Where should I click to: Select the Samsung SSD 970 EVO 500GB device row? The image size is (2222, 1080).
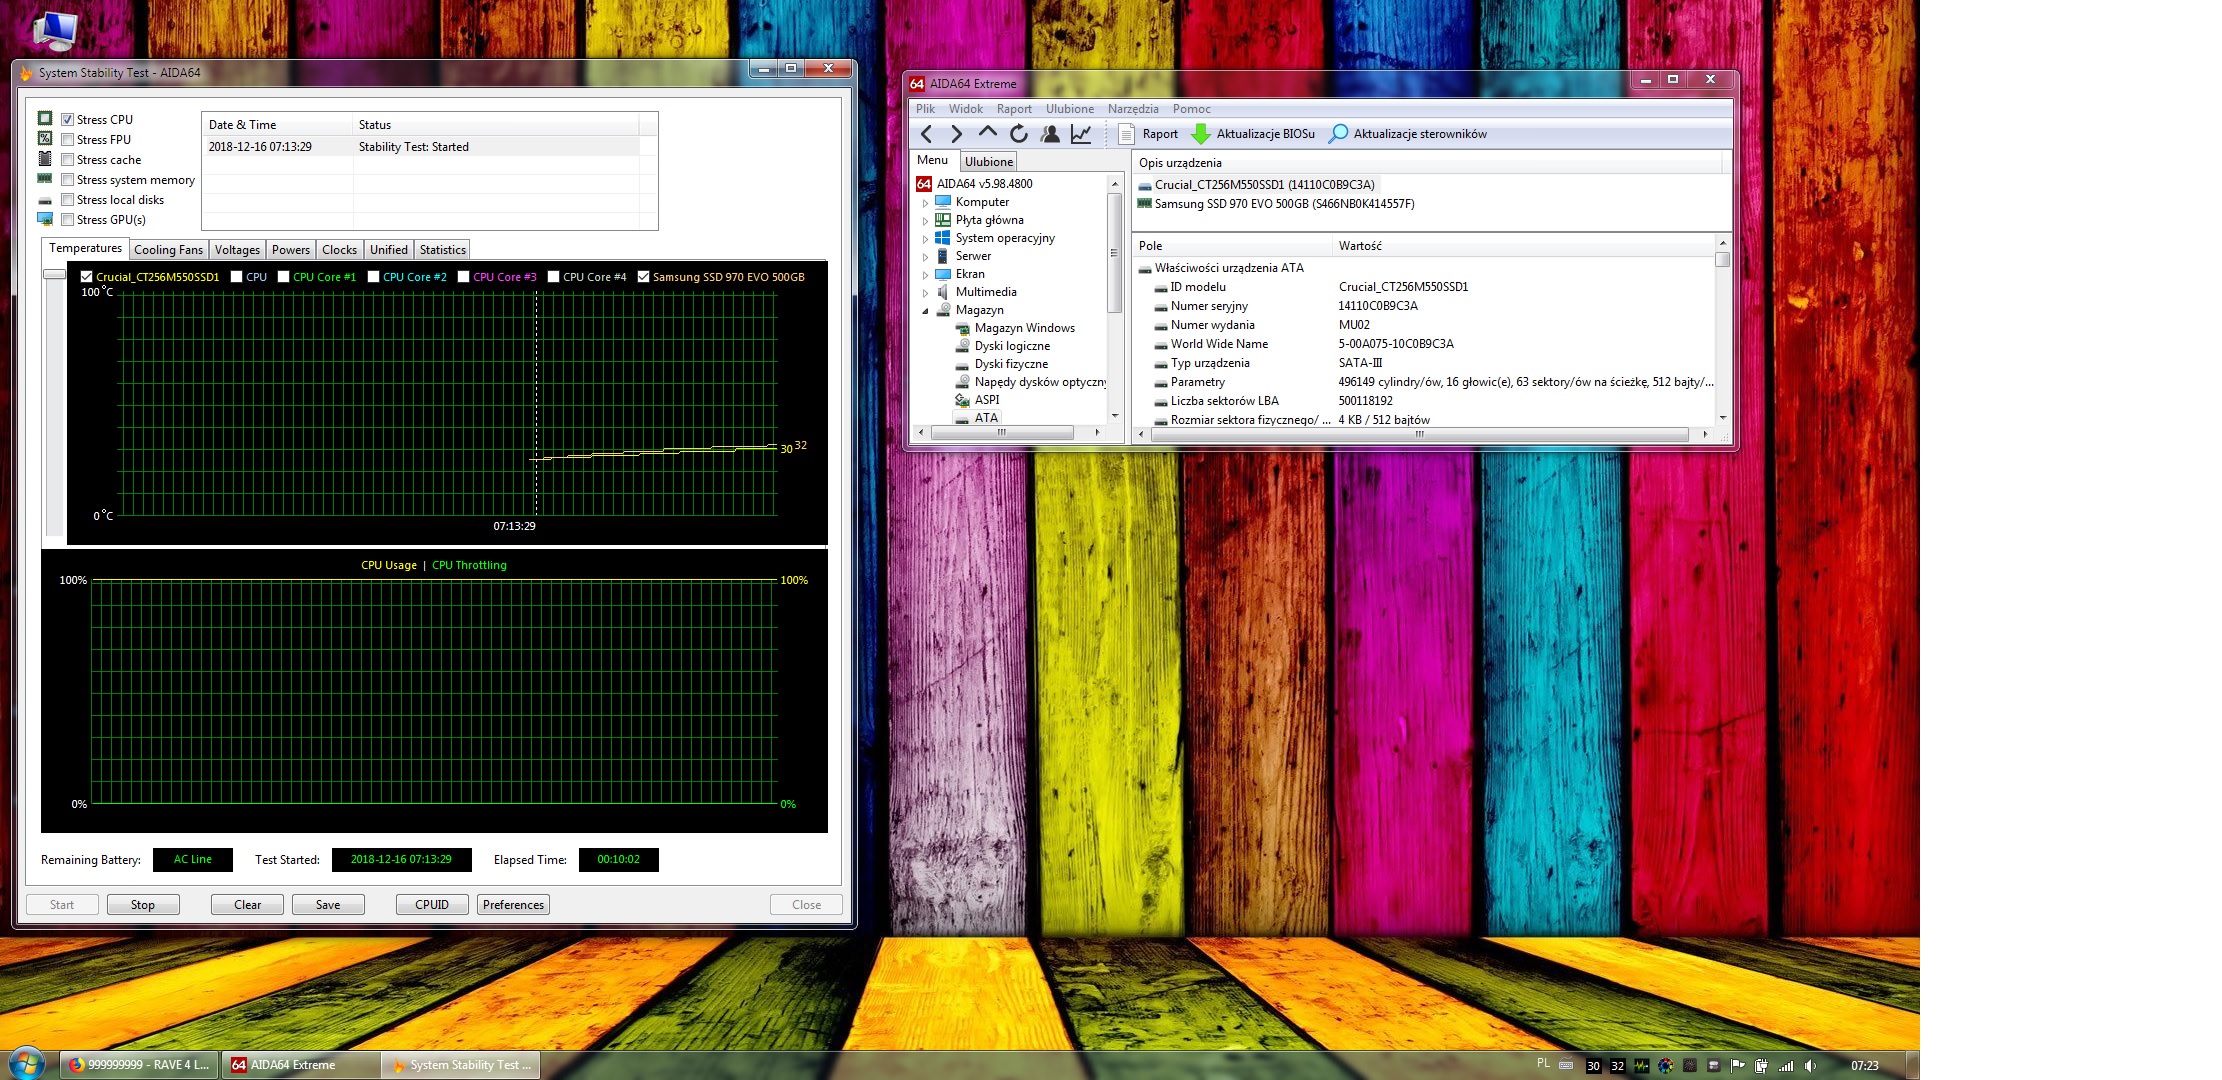click(x=1276, y=204)
